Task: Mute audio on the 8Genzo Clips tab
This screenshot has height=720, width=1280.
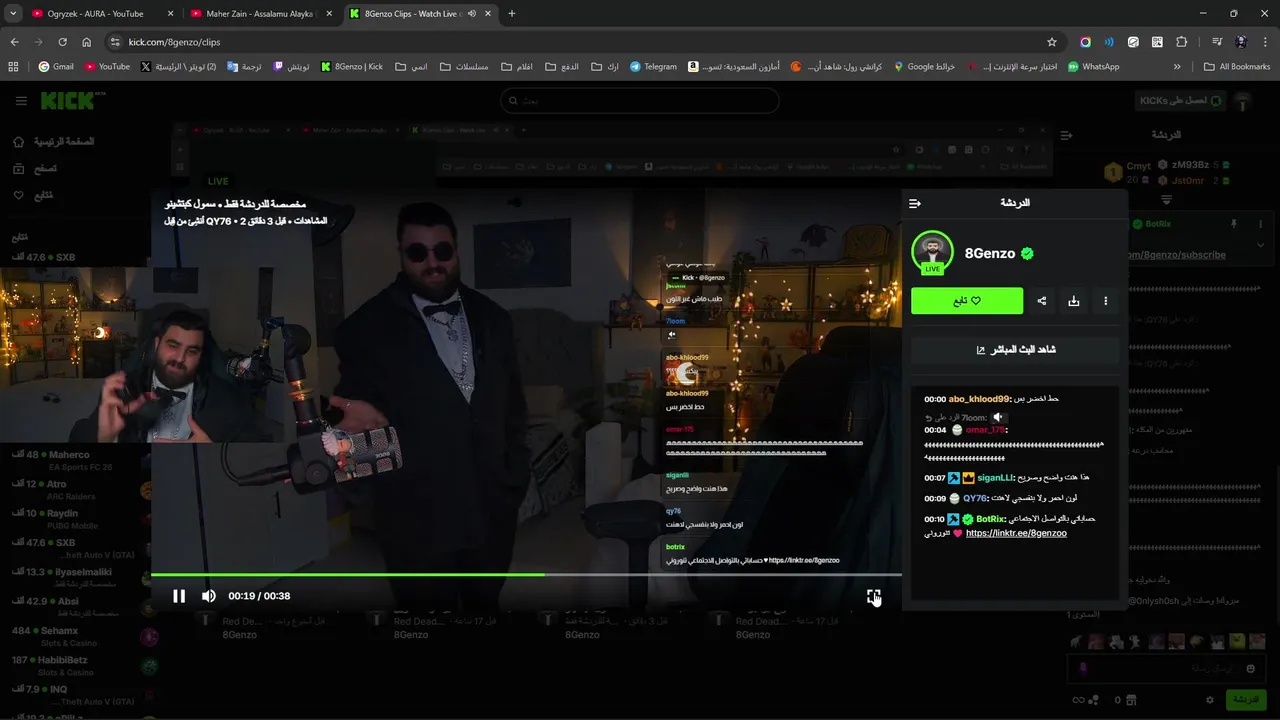Action: [x=472, y=14]
